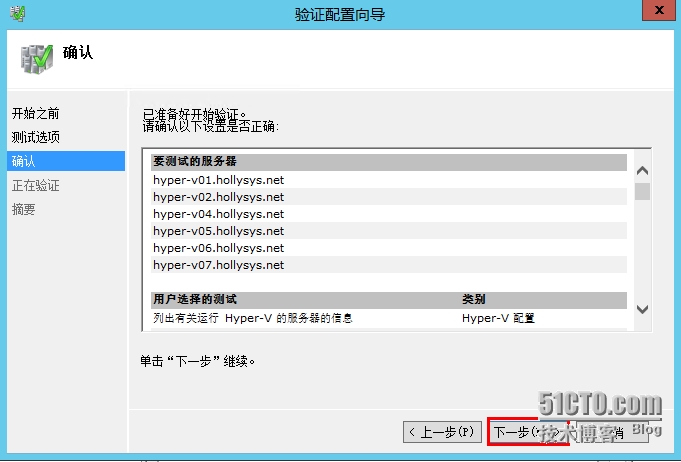Select the hyper-v06.hollysys.net row

click(218, 248)
